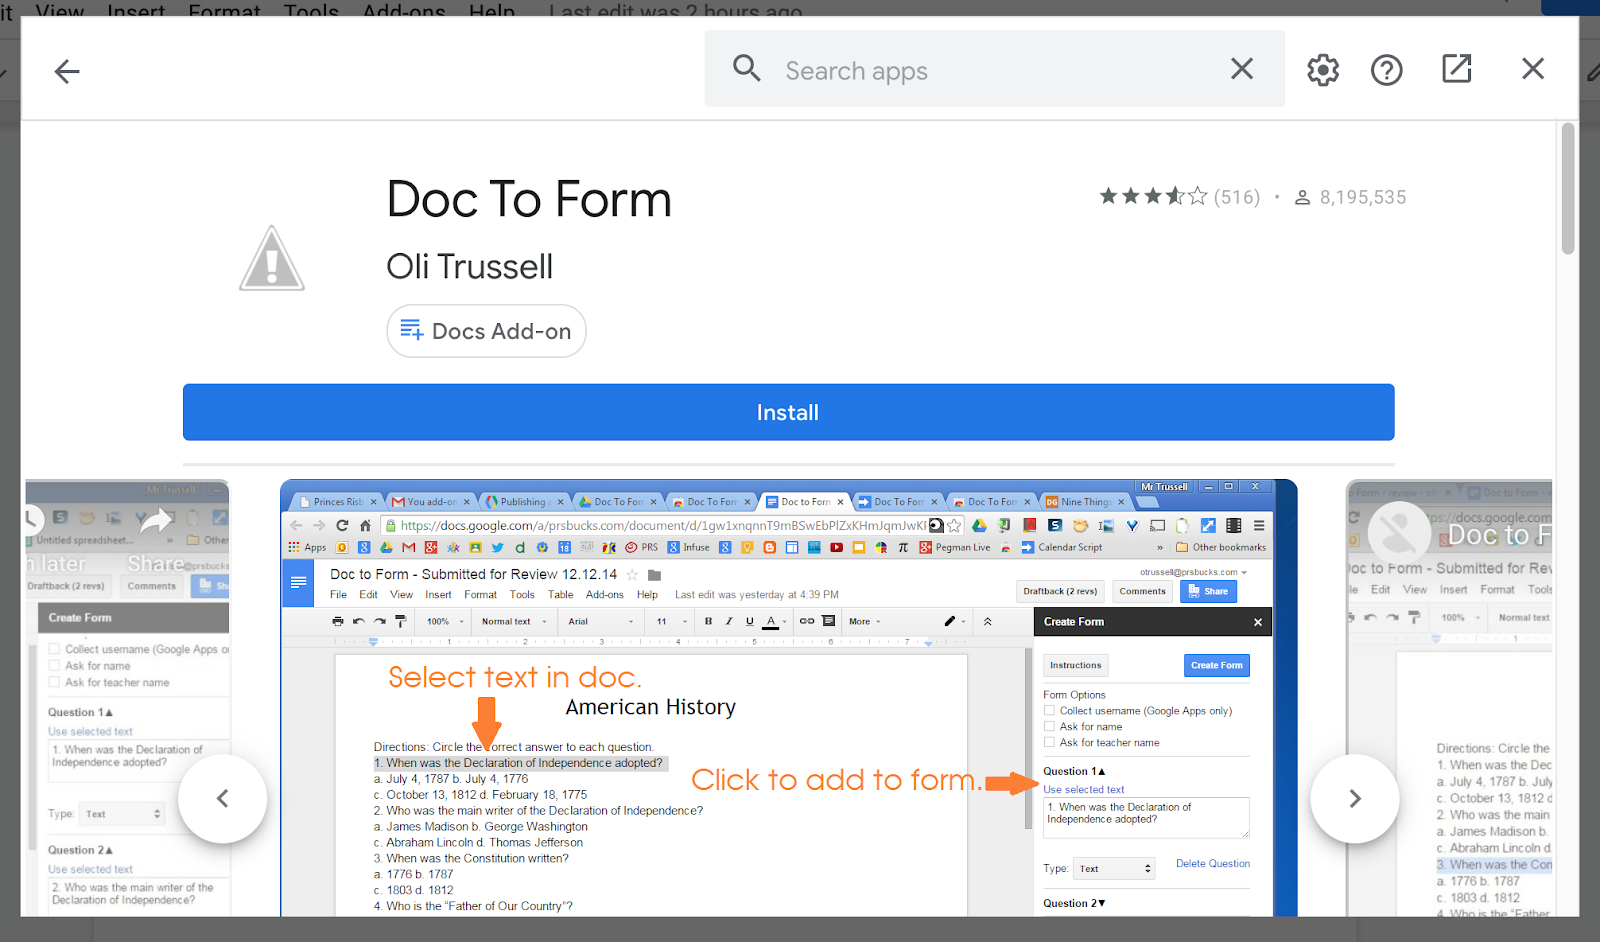Open listing in new window via arrow icon
This screenshot has width=1600, height=942.
(x=1456, y=69)
